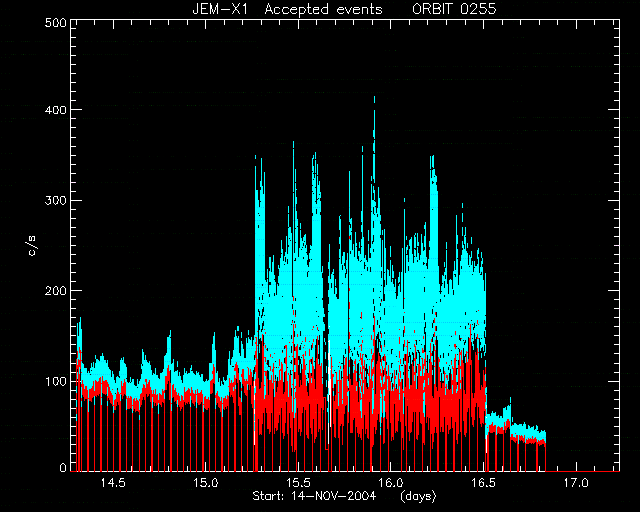
Task: Click the 15.5 x-axis tick label
Action: point(298,483)
